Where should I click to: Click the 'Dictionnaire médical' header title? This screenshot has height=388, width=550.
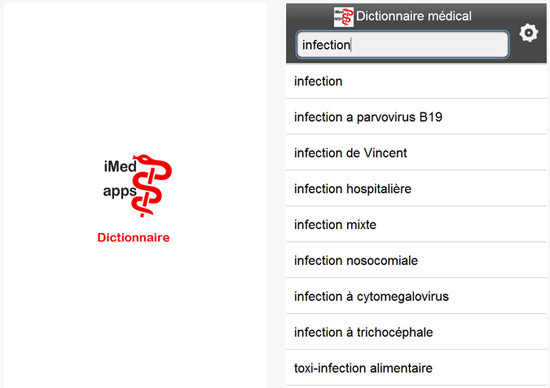(414, 16)
